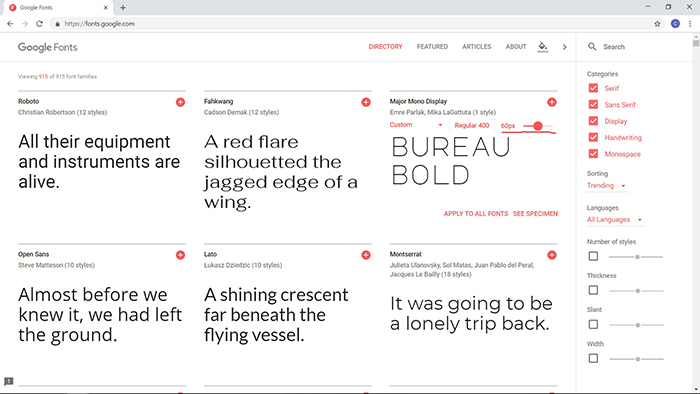Image resolution: width=700 pixels, height=394 pixels.
Task: Open the Roboto font name link
Action: click(29, 101)
